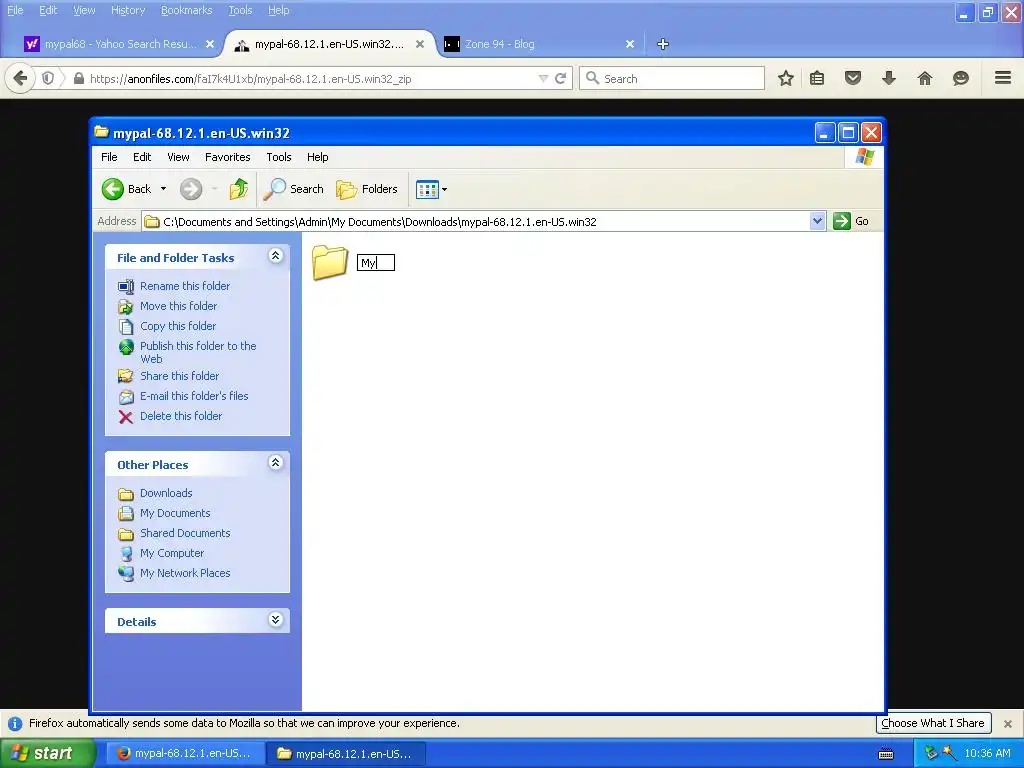Image resolution: width=1024 pixels, height=768 pixels.
Task: Open My Documents in Other Places
Action: click(175, 513)
